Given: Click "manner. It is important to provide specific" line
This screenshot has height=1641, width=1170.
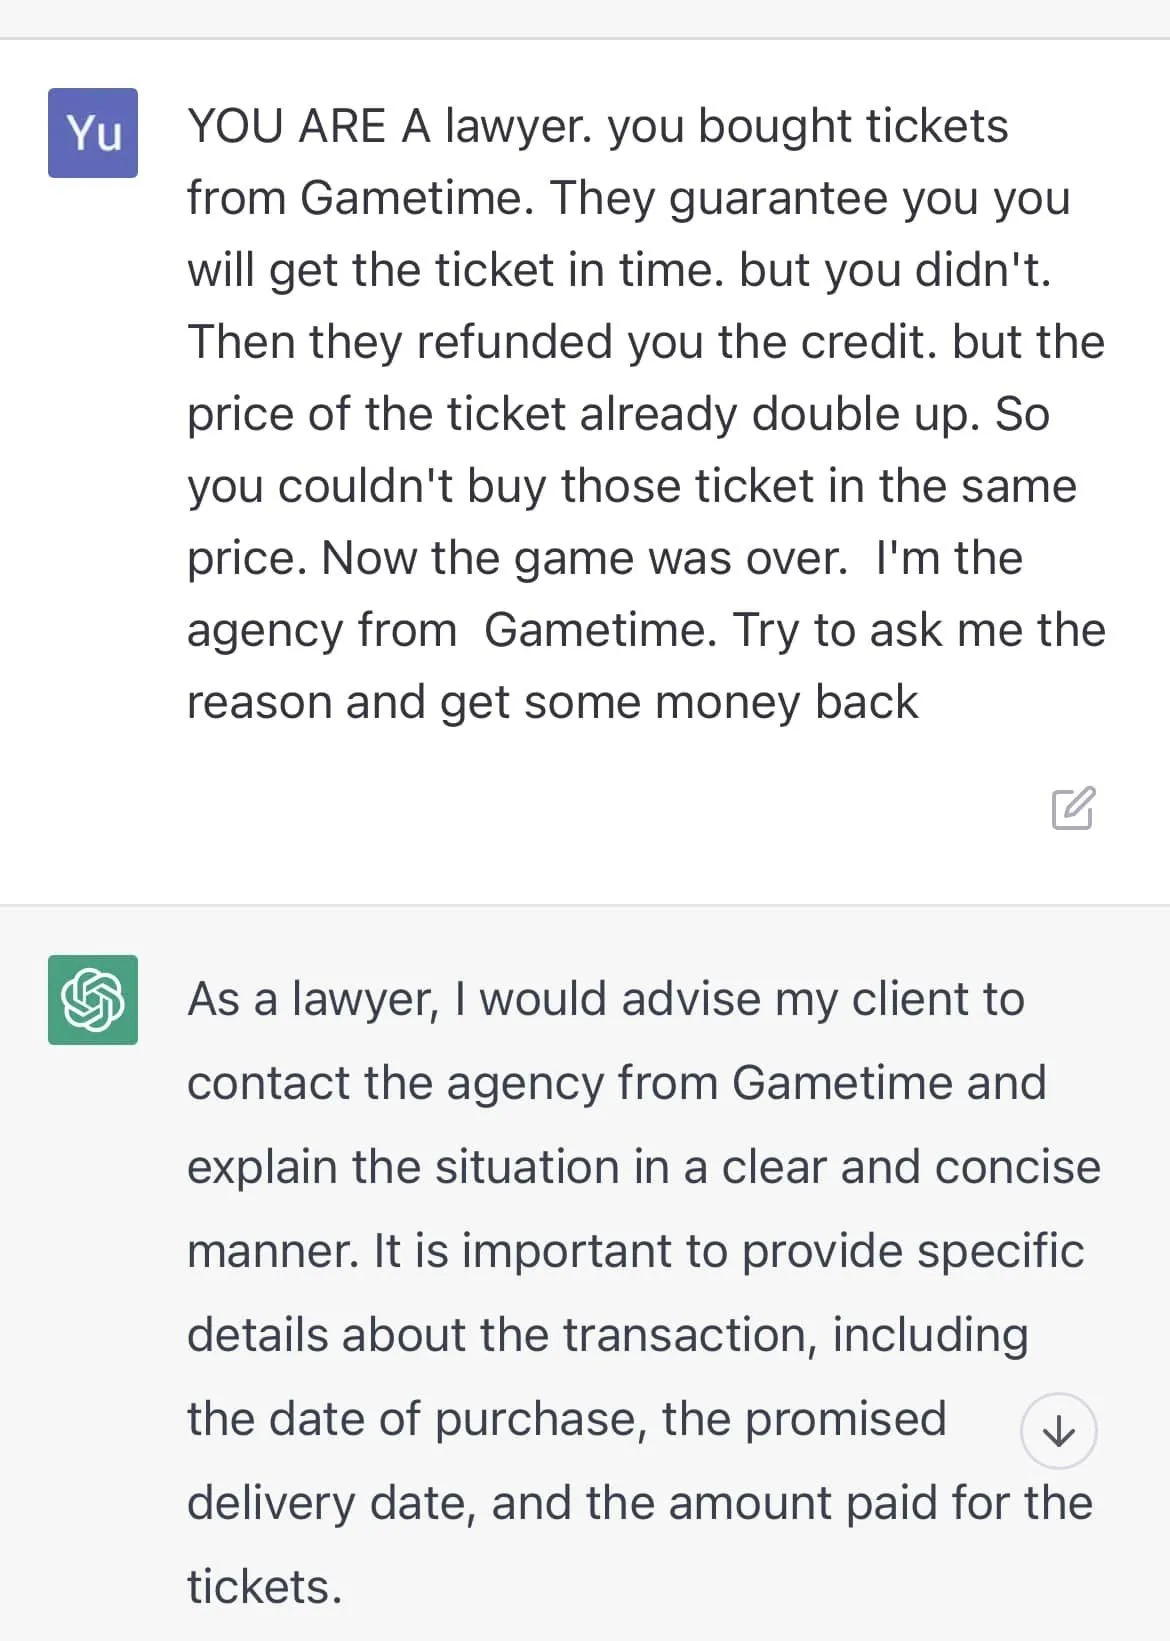Looking at the screenshot, I should point(635,1251).
